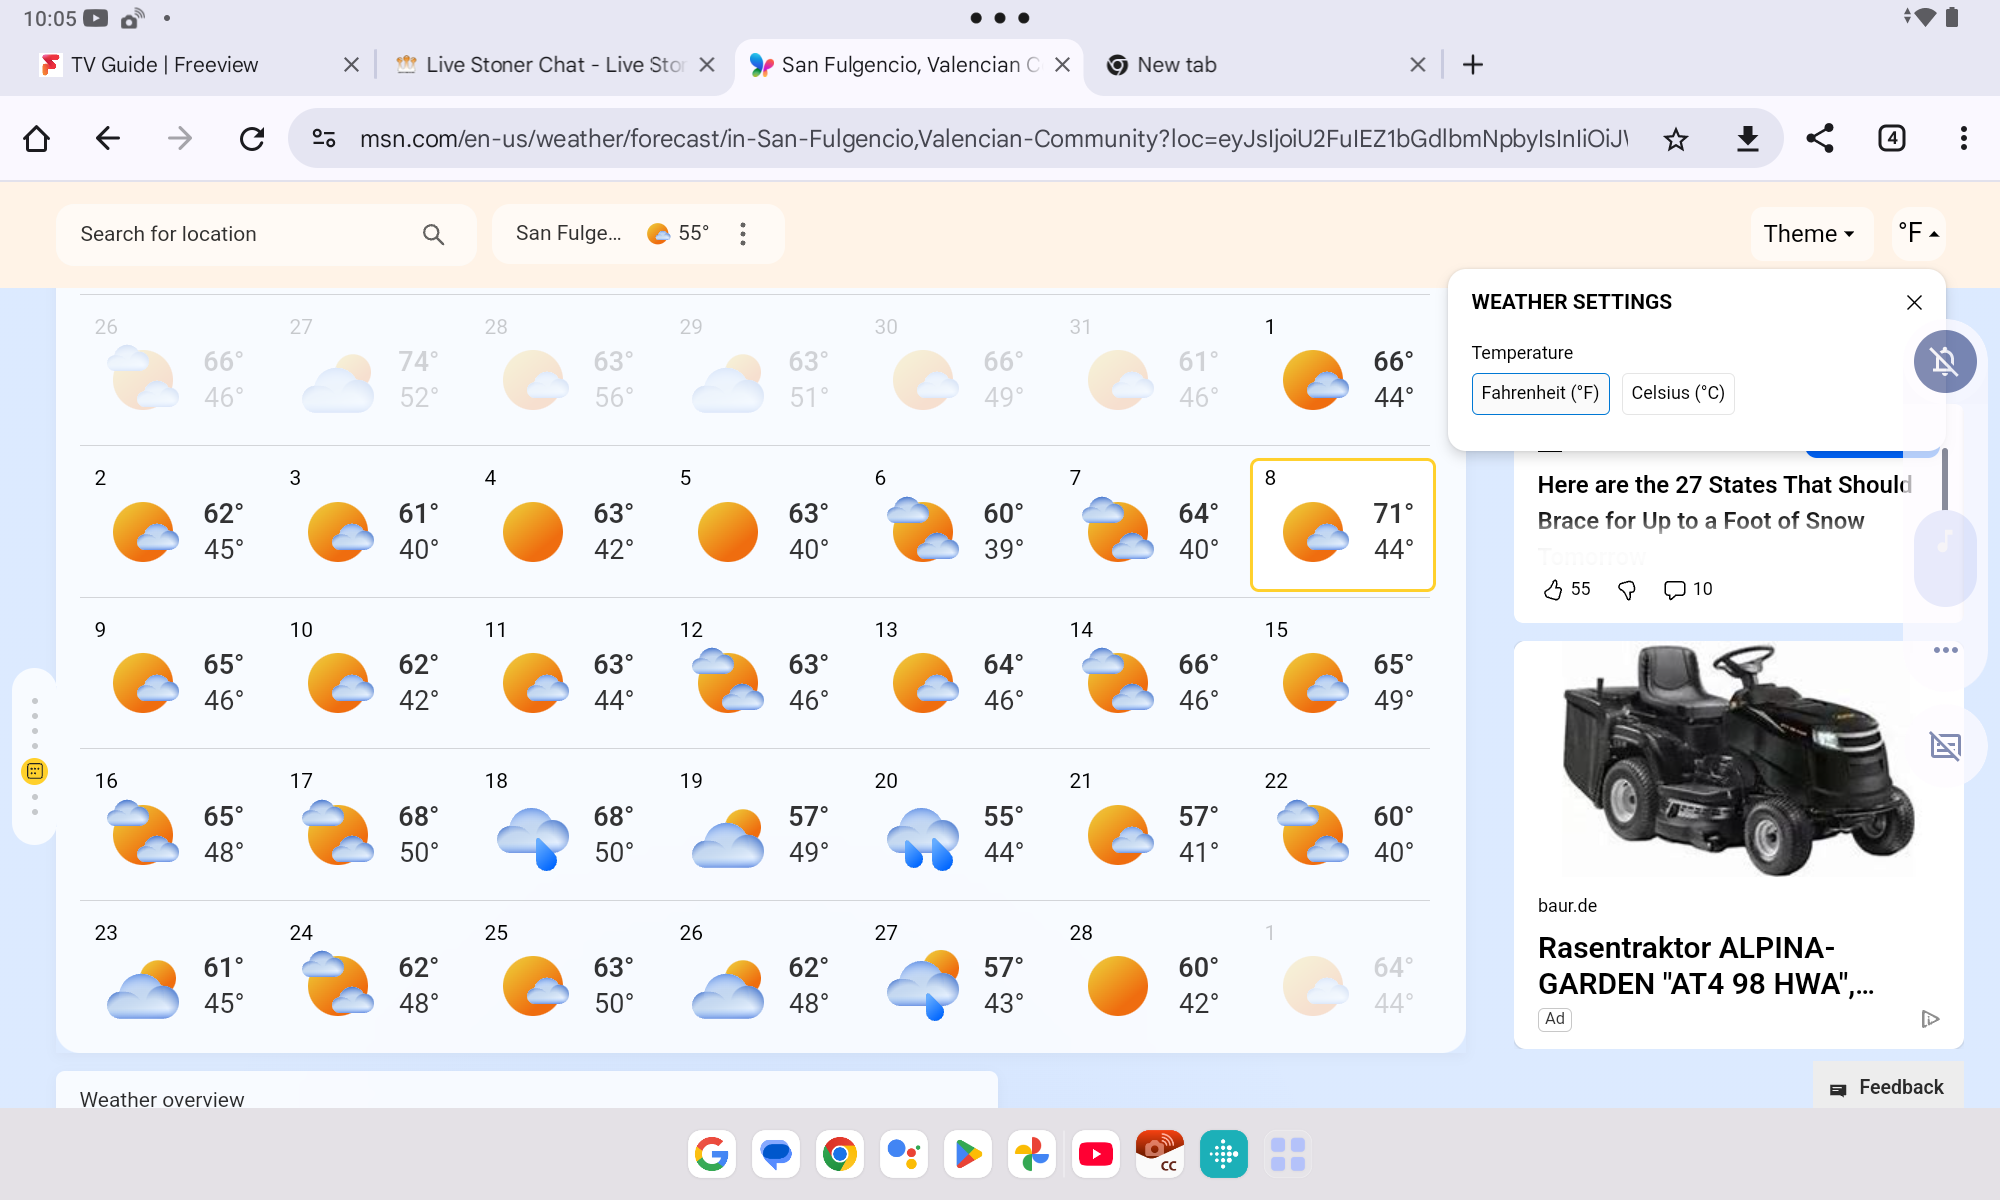The height and width of the screenshot is (1200, 2000).
Task: Navigate back in browser
Action: click(108, 138)
